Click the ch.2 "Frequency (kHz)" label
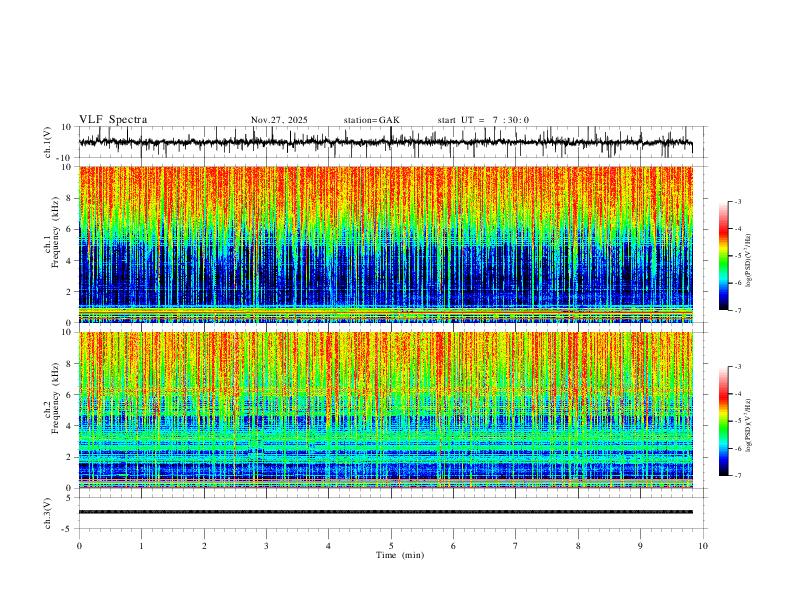 click(55, 398)
